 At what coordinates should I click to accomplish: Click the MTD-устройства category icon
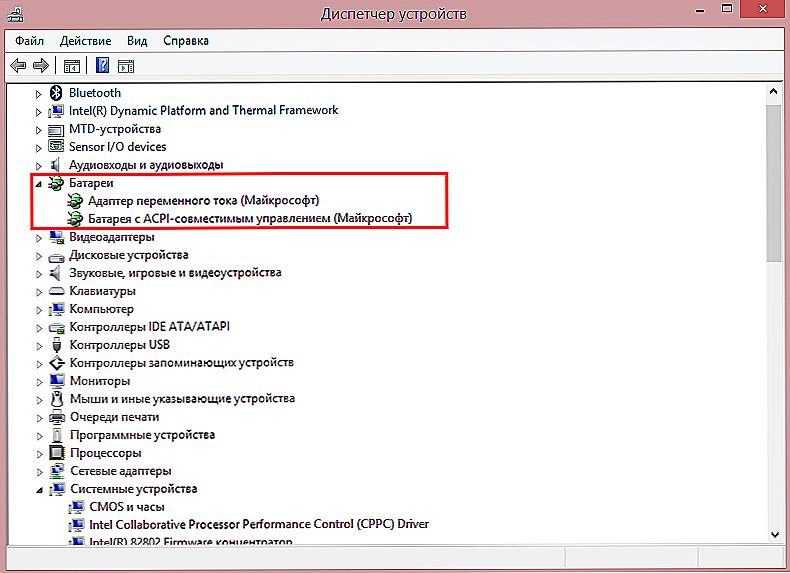click(56, 130)
